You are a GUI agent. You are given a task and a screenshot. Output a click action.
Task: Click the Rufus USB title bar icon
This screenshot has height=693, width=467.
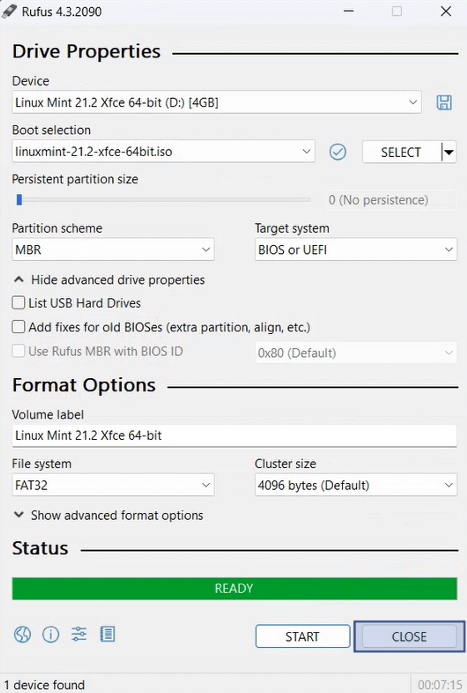(9, 11)
